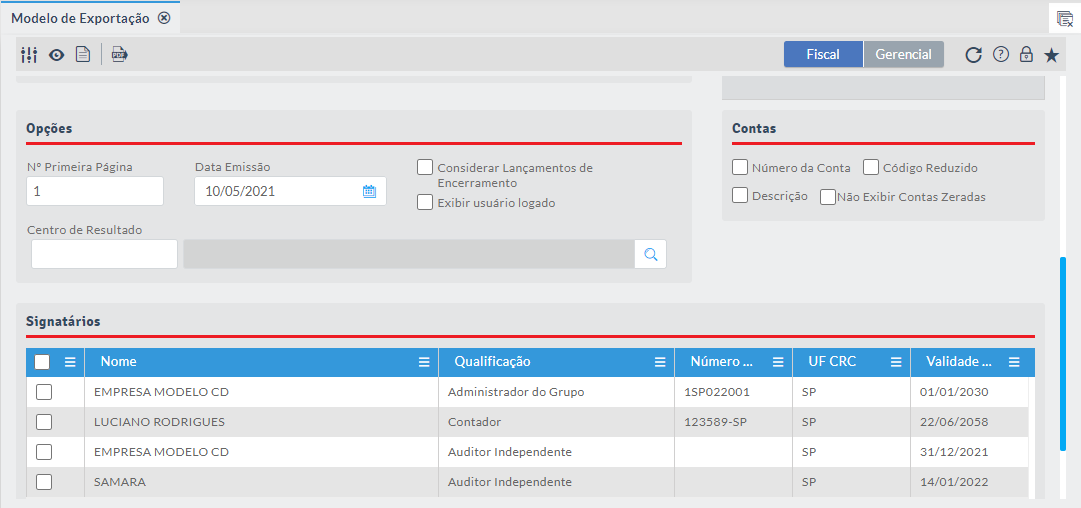Close the Modelo de Exportação tab
1081x508 pixels.
tap(164, 18)
